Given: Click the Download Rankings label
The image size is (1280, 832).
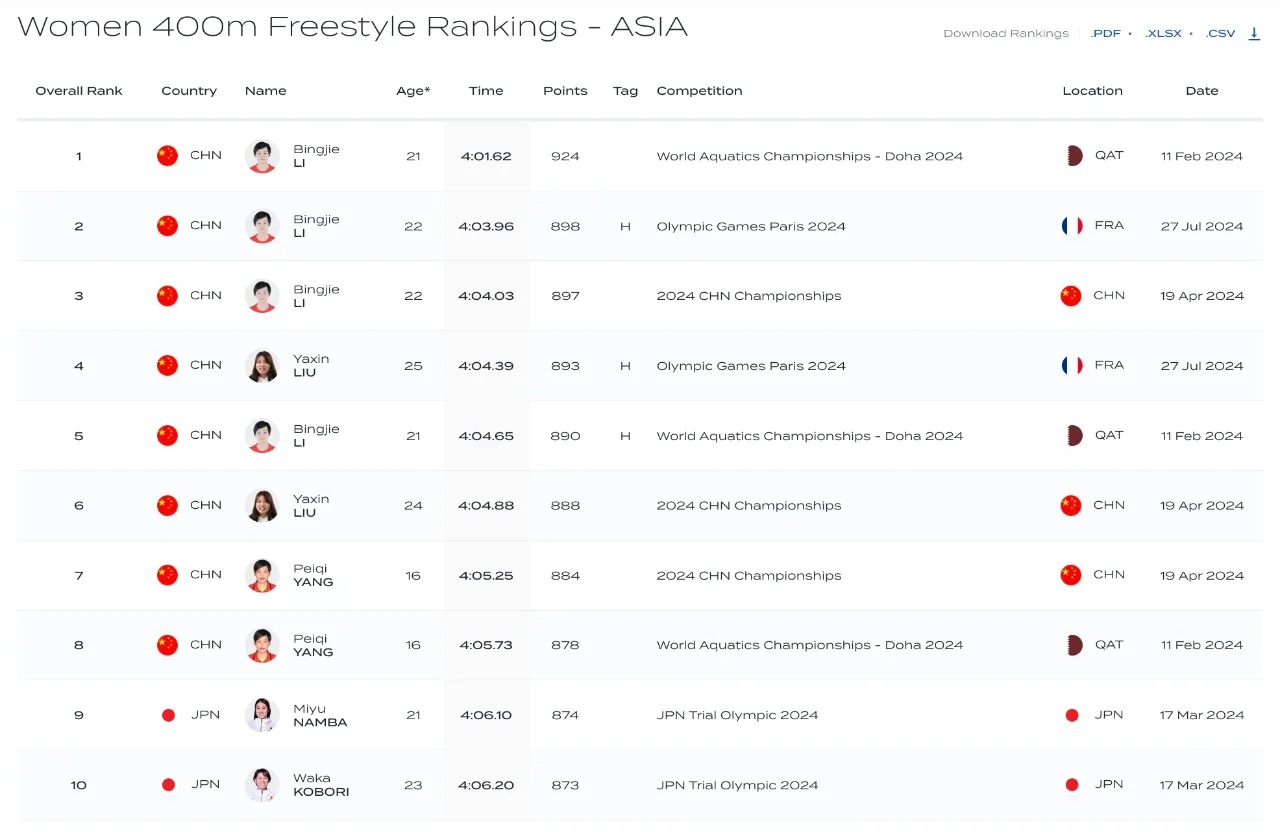Looking at the screenshot, I should point(1006,33).
